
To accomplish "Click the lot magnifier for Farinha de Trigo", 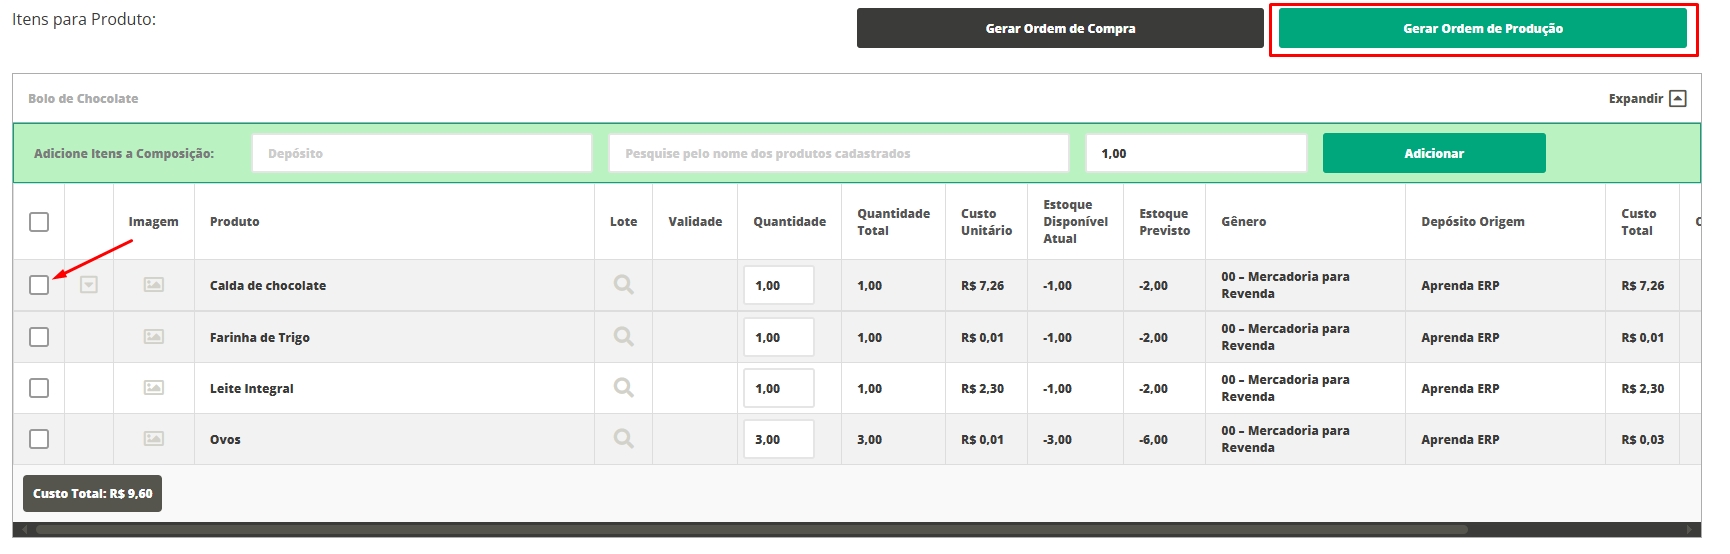I will pos(623,337).
